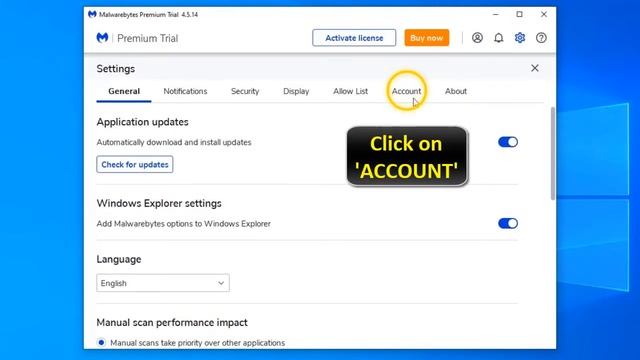Open the notifications bell icon

coord(498,38)
